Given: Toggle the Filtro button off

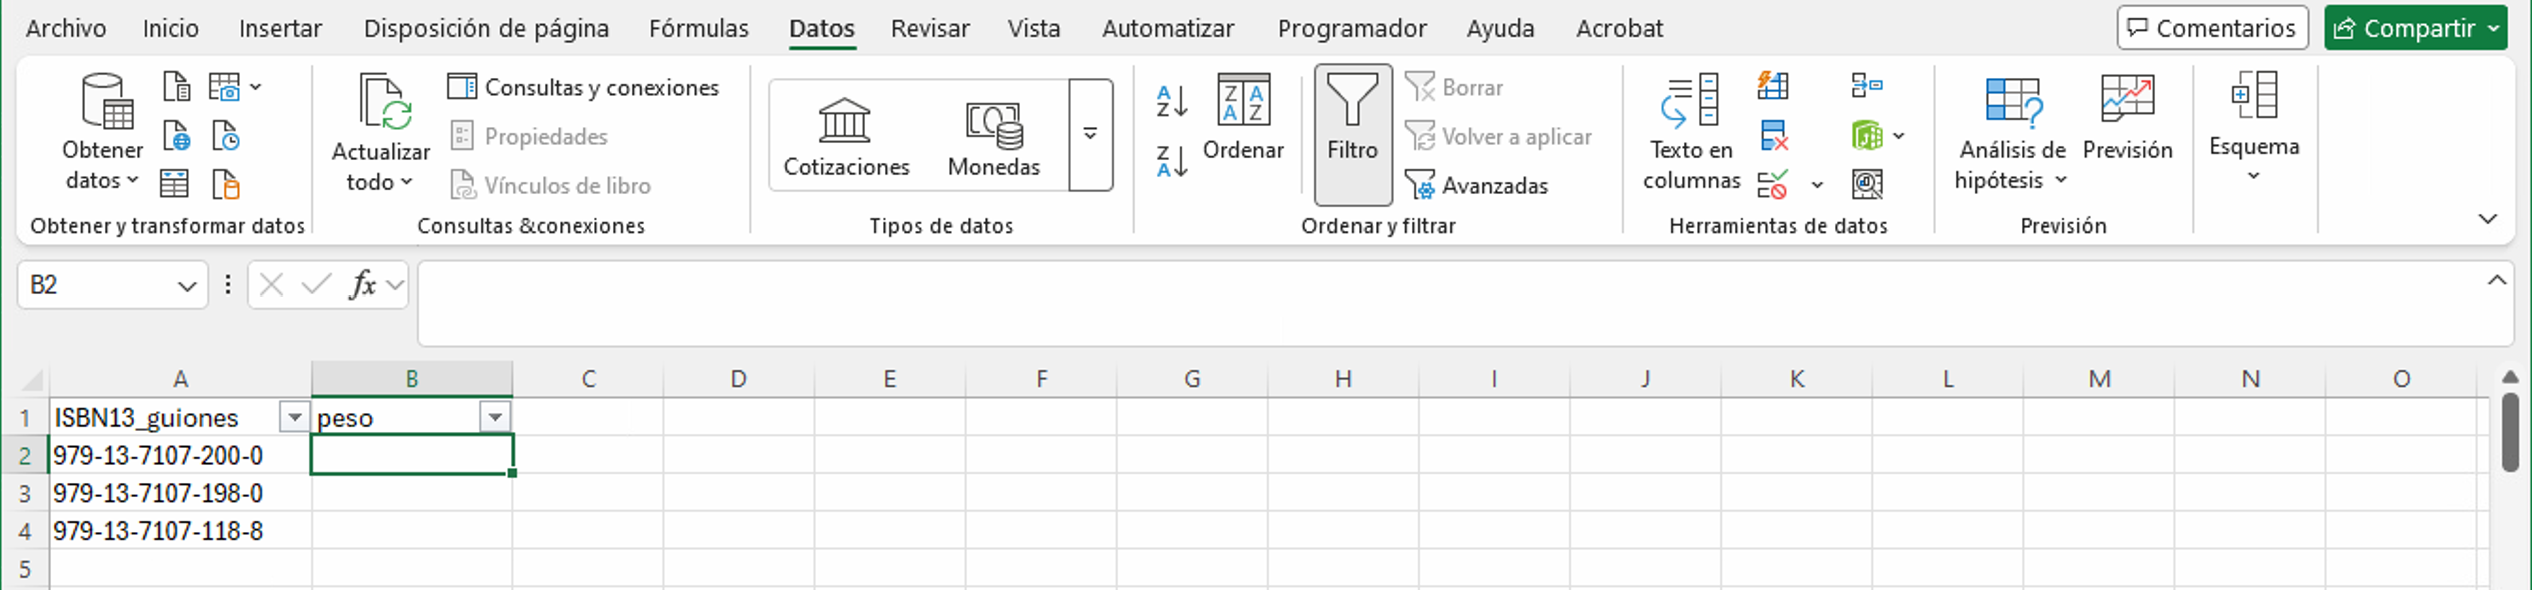Looking at the screenshot, I should (1352, 135).
